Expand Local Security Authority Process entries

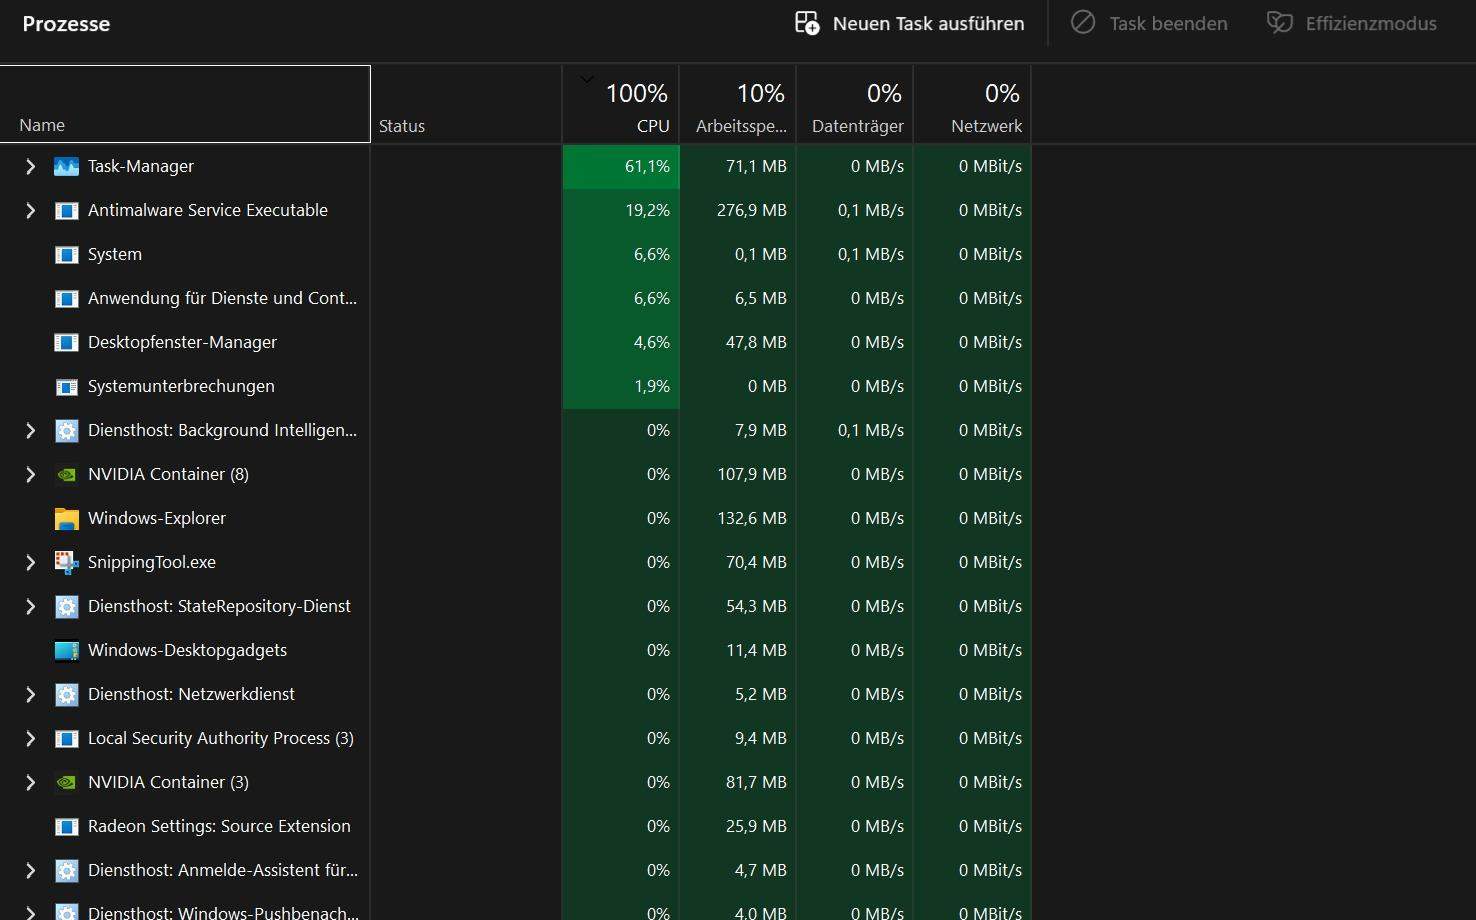pyautogui.click(x=30, y=738)
